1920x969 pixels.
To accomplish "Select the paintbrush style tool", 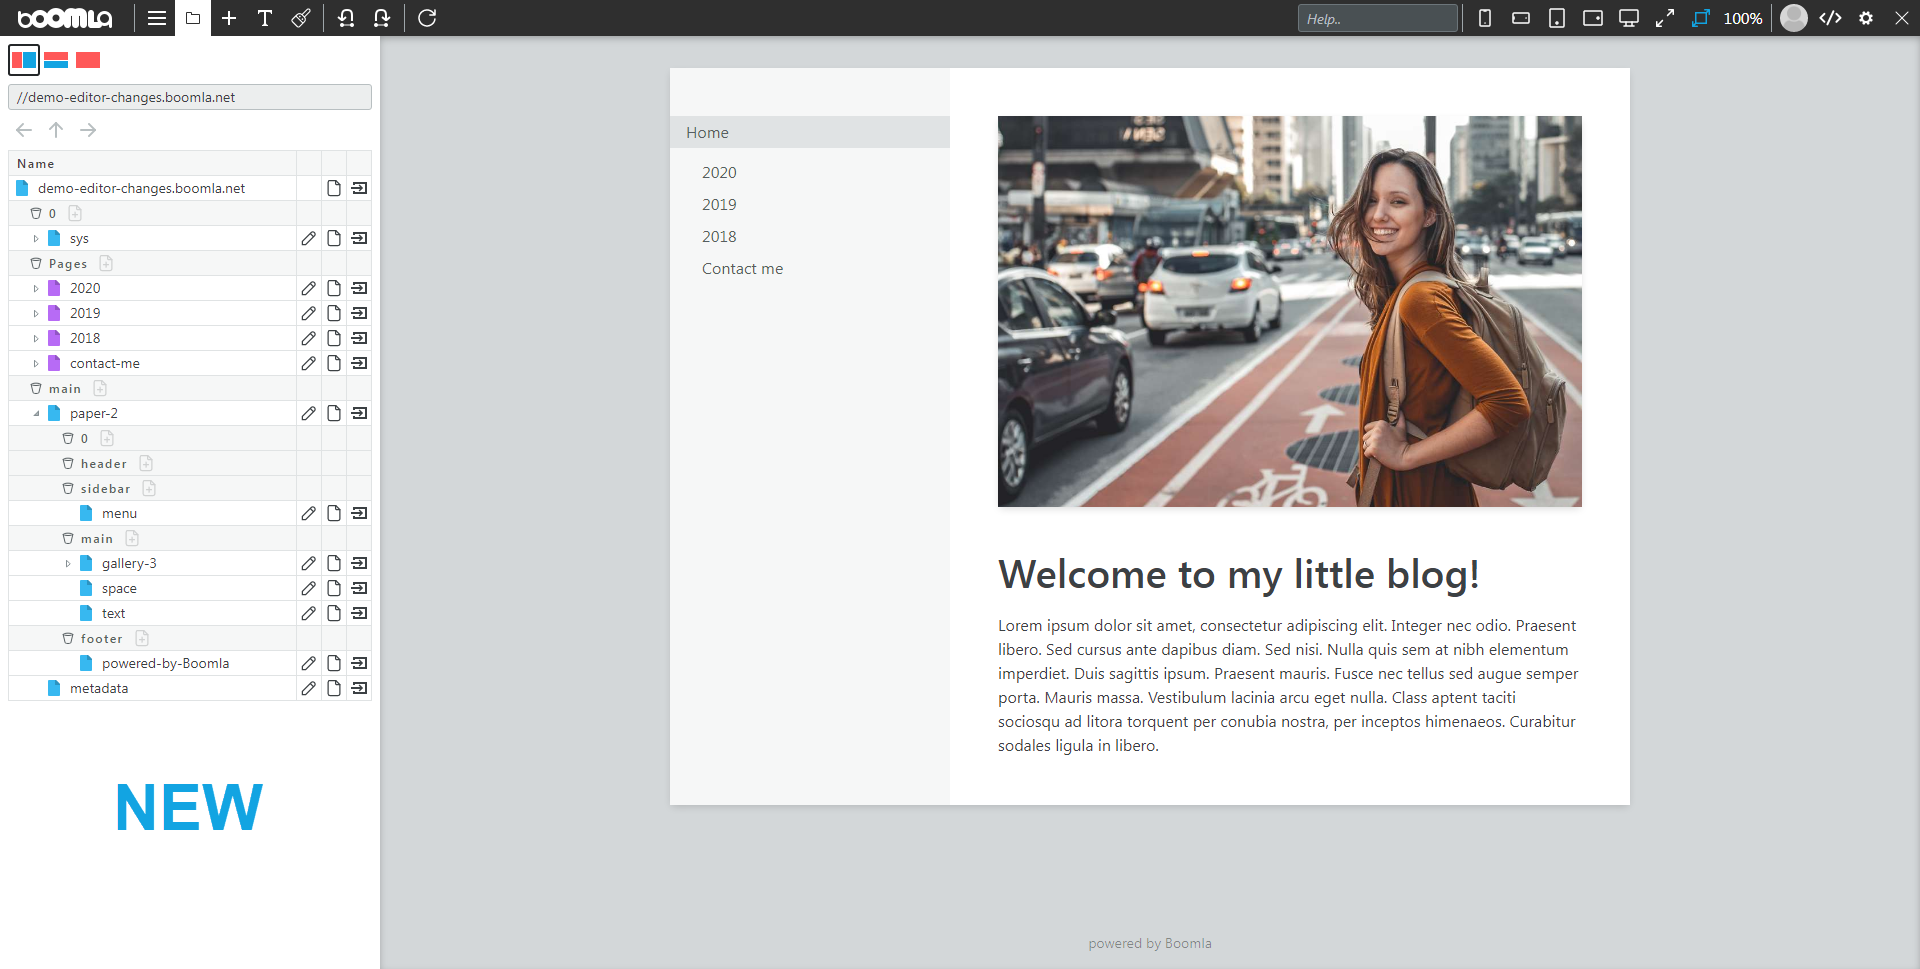I will (x=301, y=18).
